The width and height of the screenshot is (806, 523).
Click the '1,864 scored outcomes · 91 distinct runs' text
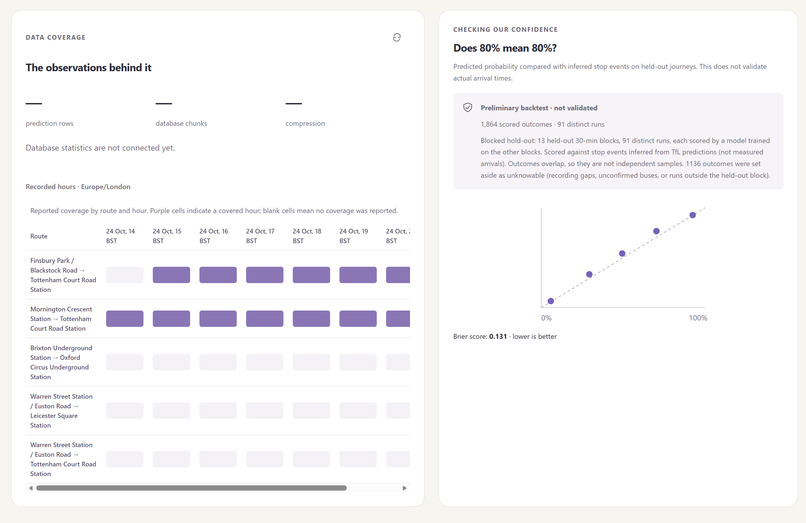pyautogui.click(x=542, y=124)
